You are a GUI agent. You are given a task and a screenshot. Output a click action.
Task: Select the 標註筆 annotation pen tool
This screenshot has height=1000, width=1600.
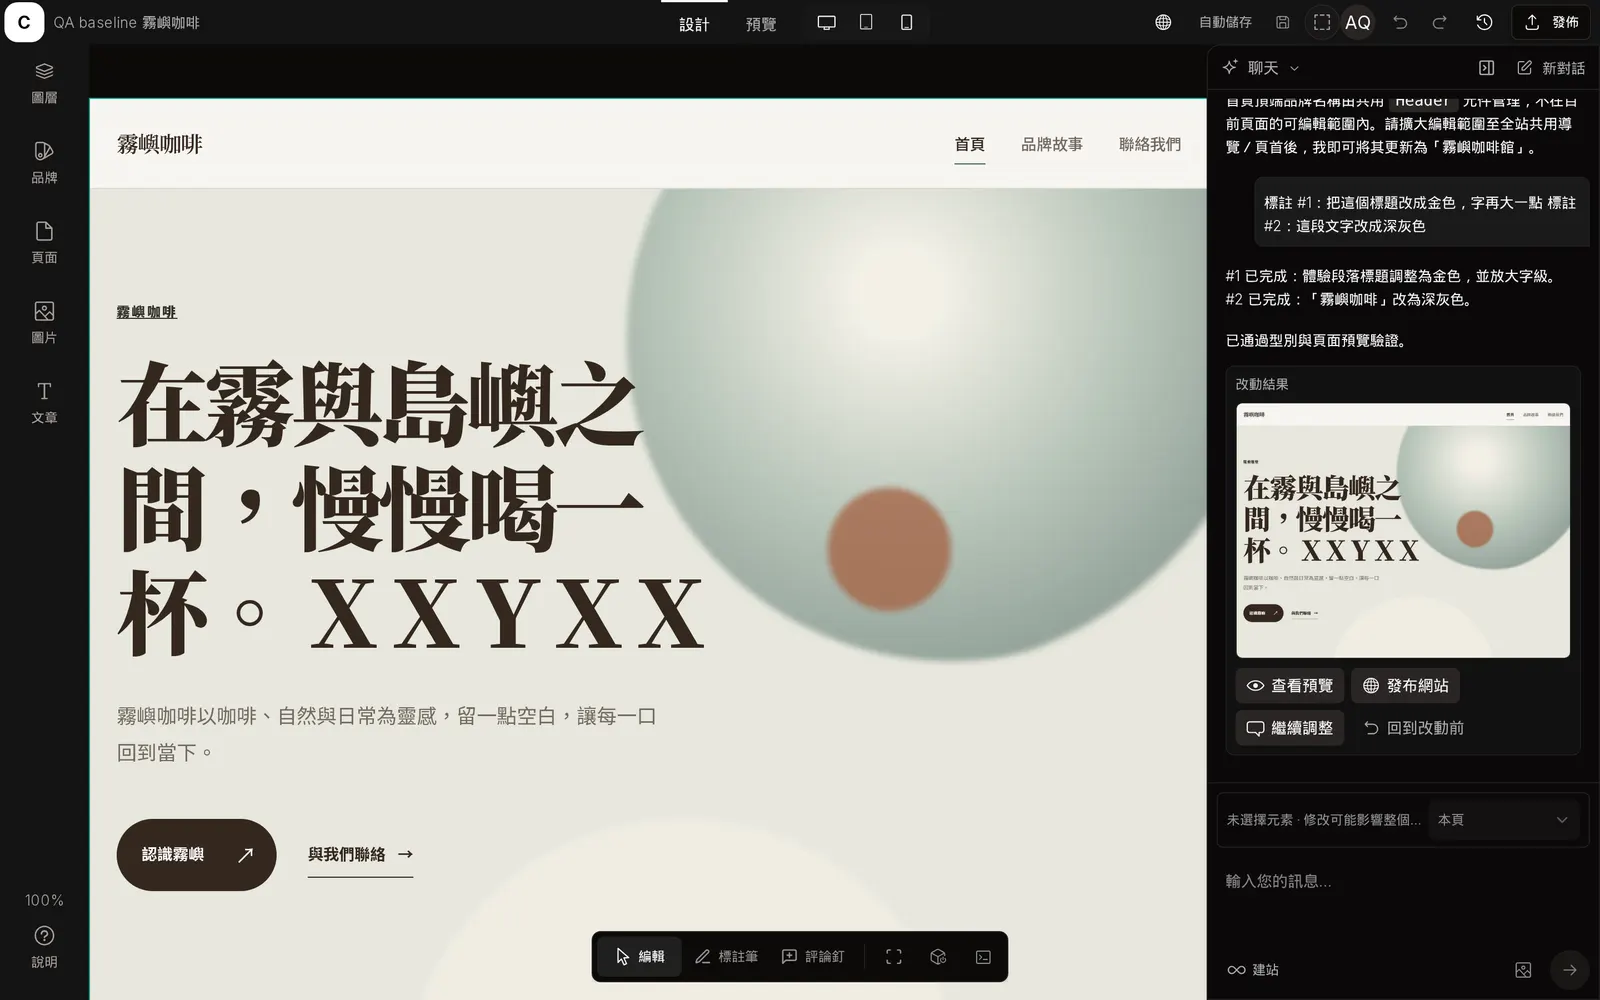726,957
